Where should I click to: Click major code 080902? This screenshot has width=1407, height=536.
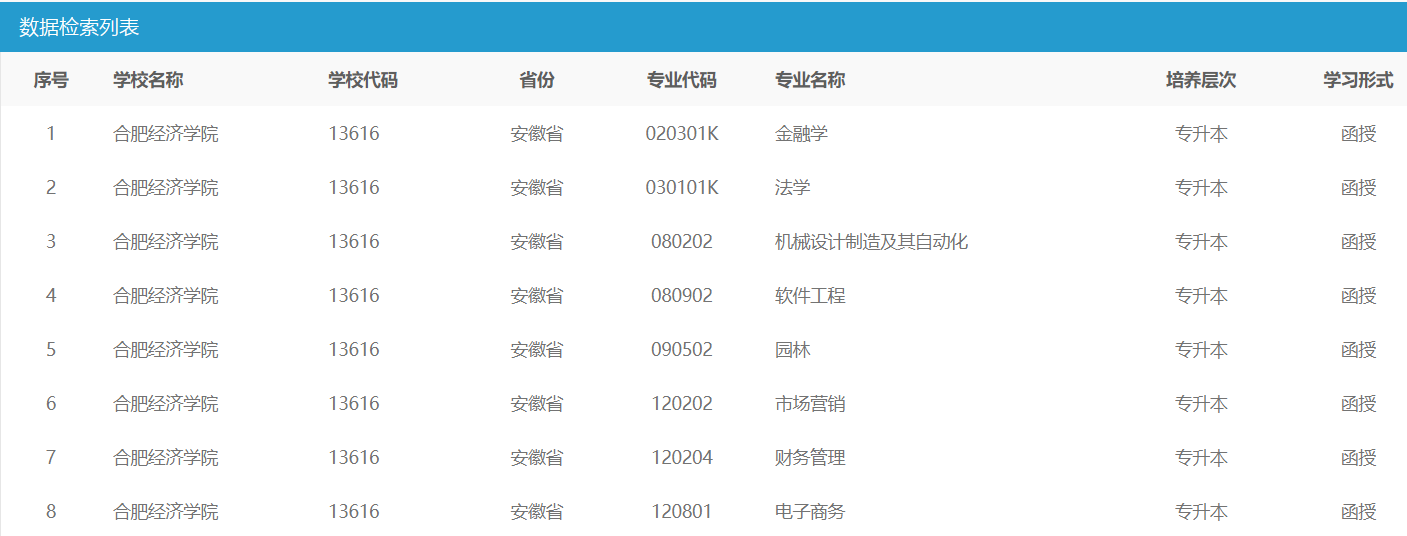682,295
